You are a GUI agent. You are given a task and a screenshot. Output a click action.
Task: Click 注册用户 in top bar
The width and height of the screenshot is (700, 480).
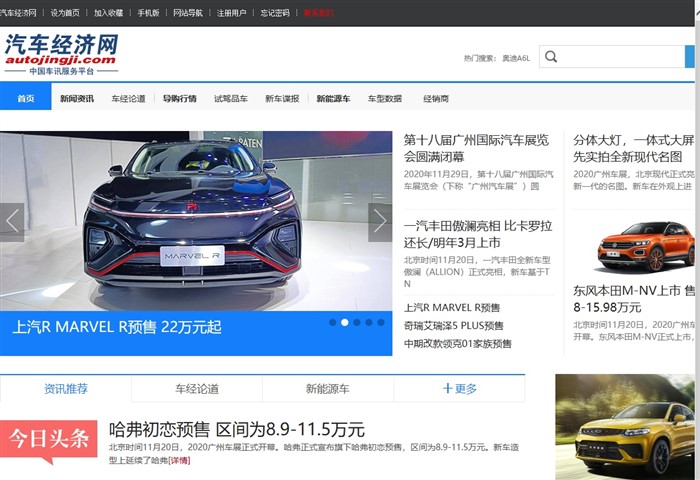coord(232,13)
